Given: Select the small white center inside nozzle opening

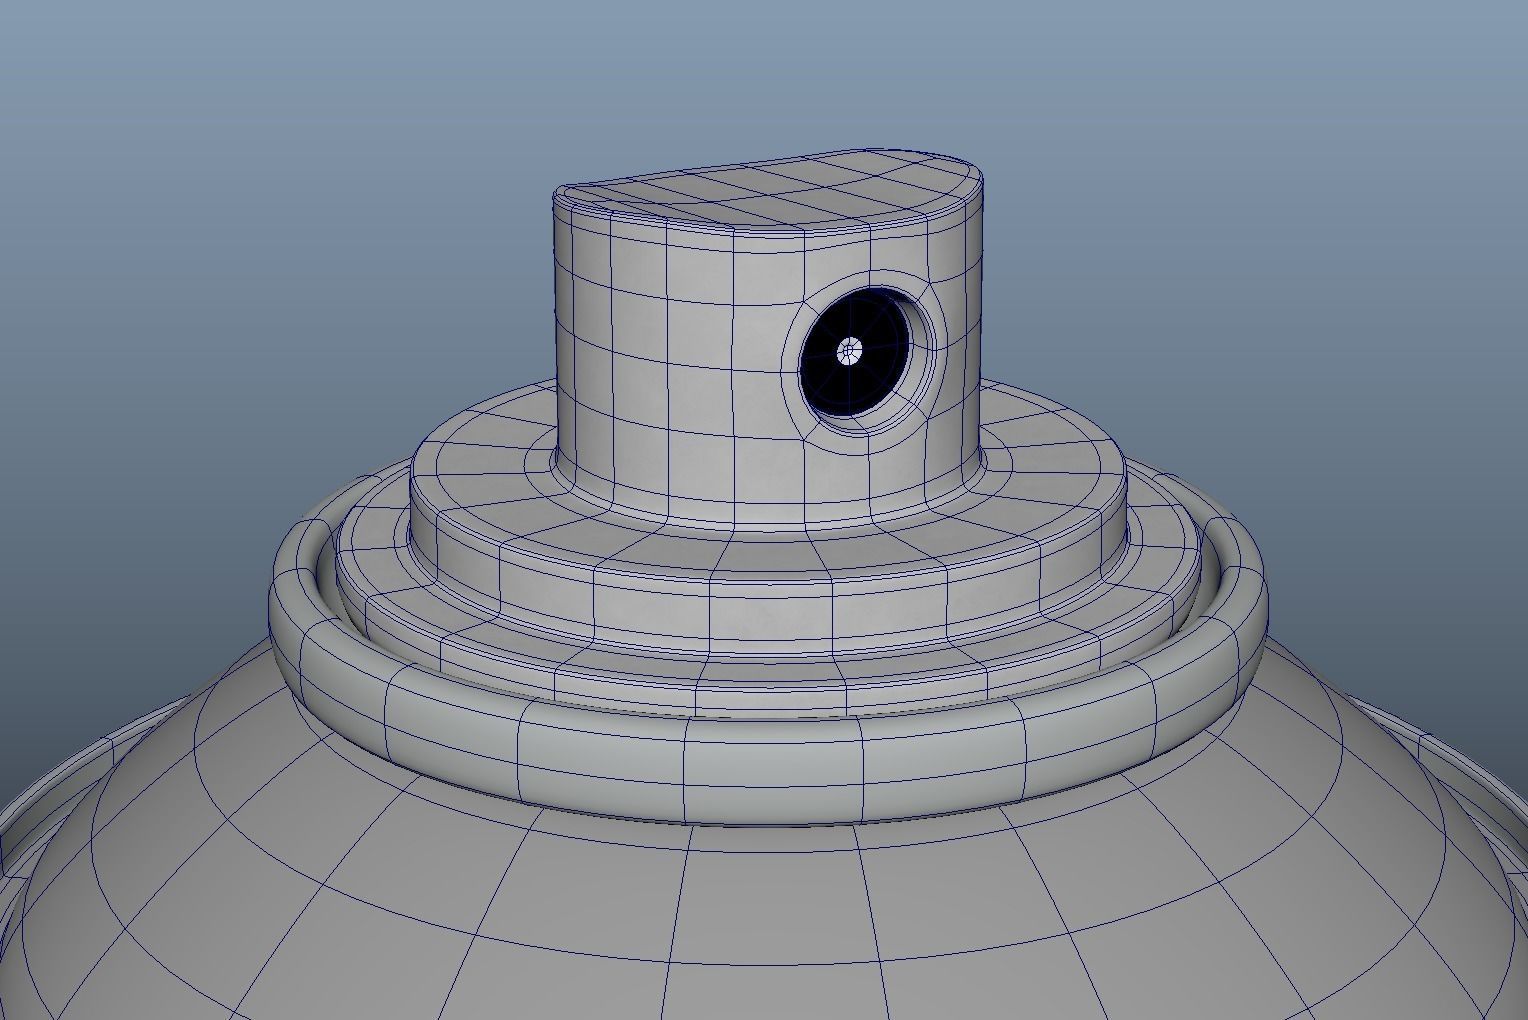Looking at the screenshot, I should point(850,351).
